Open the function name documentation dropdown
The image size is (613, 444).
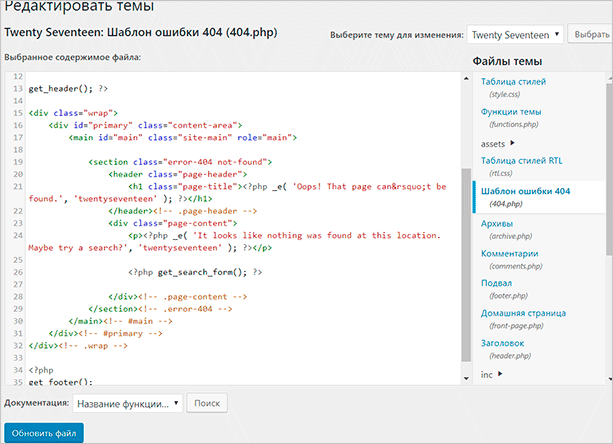pyautogui.click(x=127, y=404)
